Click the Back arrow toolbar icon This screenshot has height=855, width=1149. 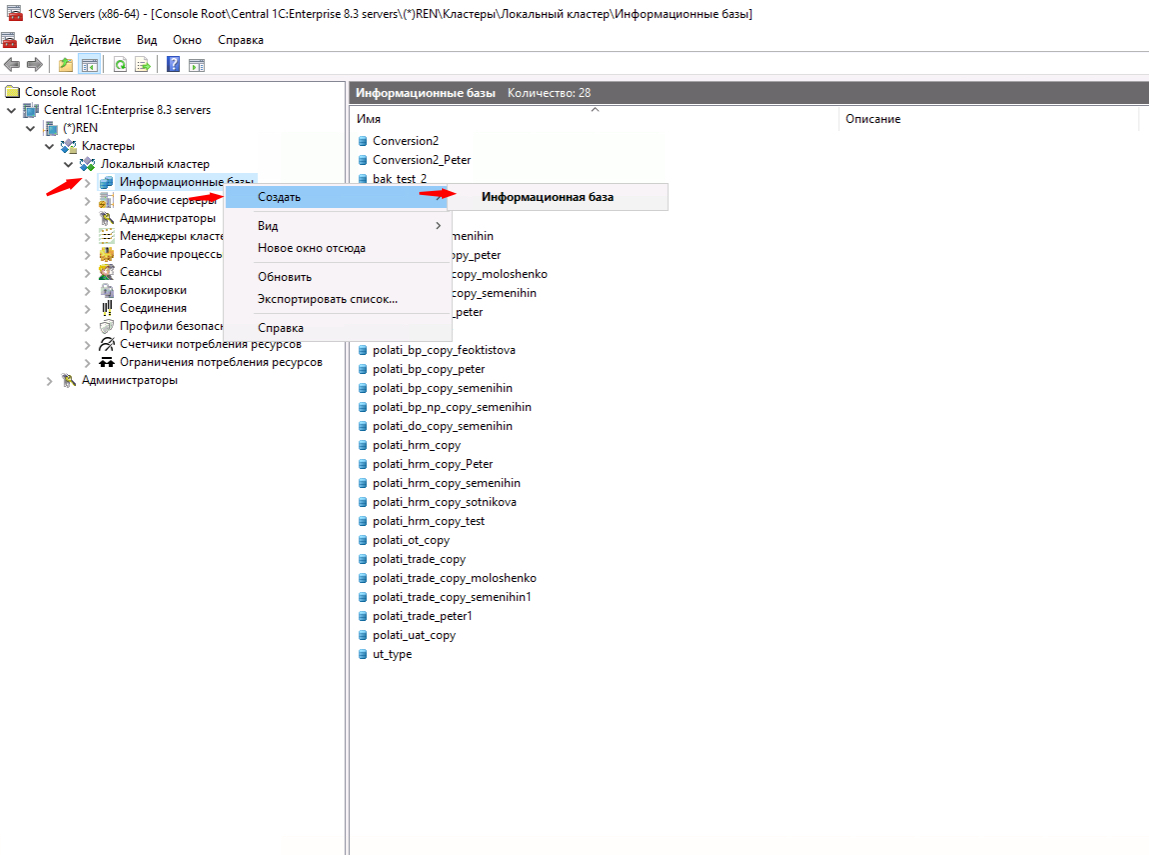pos(12,65)
